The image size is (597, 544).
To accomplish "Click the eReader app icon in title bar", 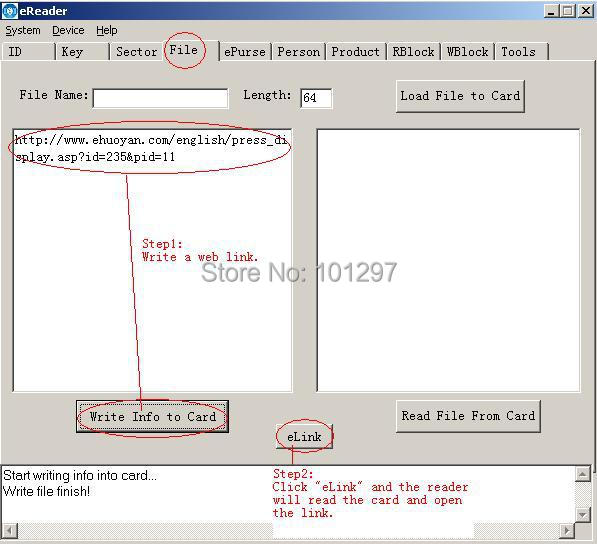I will [x=10, y=11].
